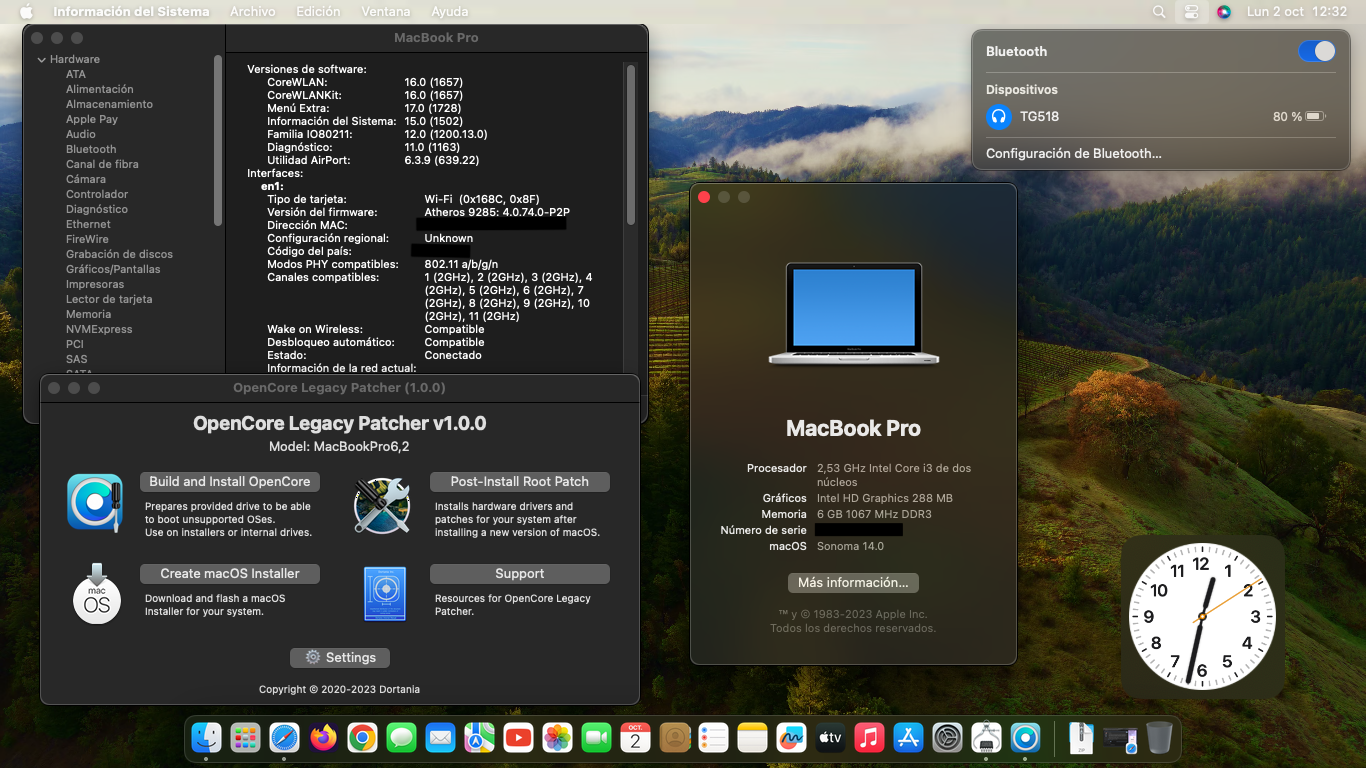The height and width of the screenshot is (768, 1366).
Task: Select Memoria in the Hardware sidebar
Action: click(88, 314)
